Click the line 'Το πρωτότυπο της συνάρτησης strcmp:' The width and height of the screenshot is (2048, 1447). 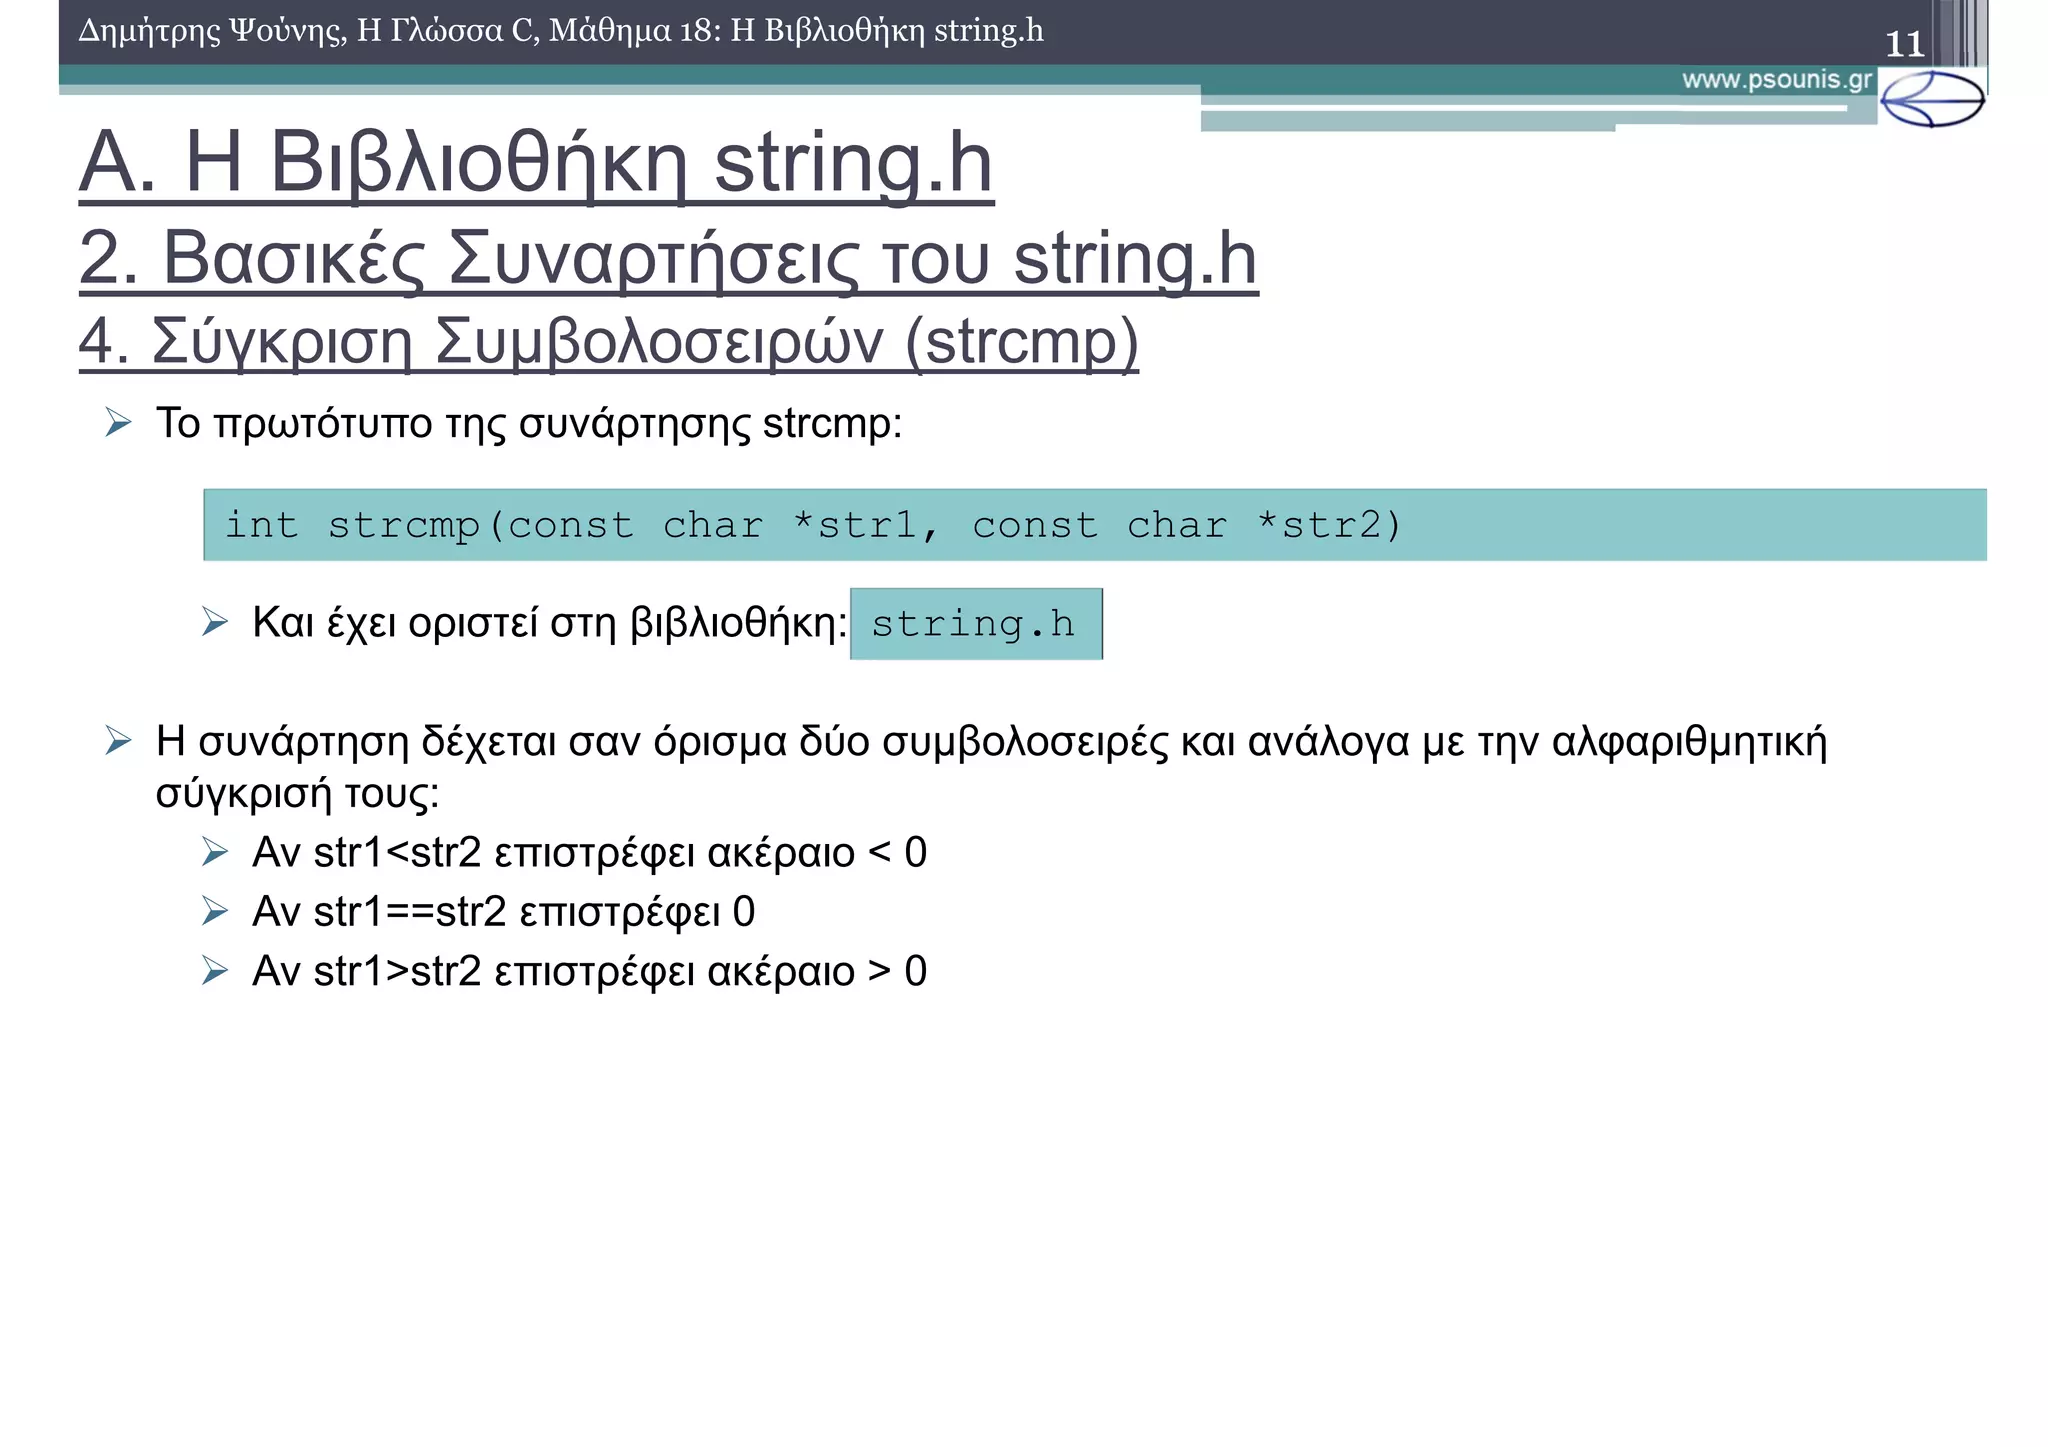tap(529, 423)
